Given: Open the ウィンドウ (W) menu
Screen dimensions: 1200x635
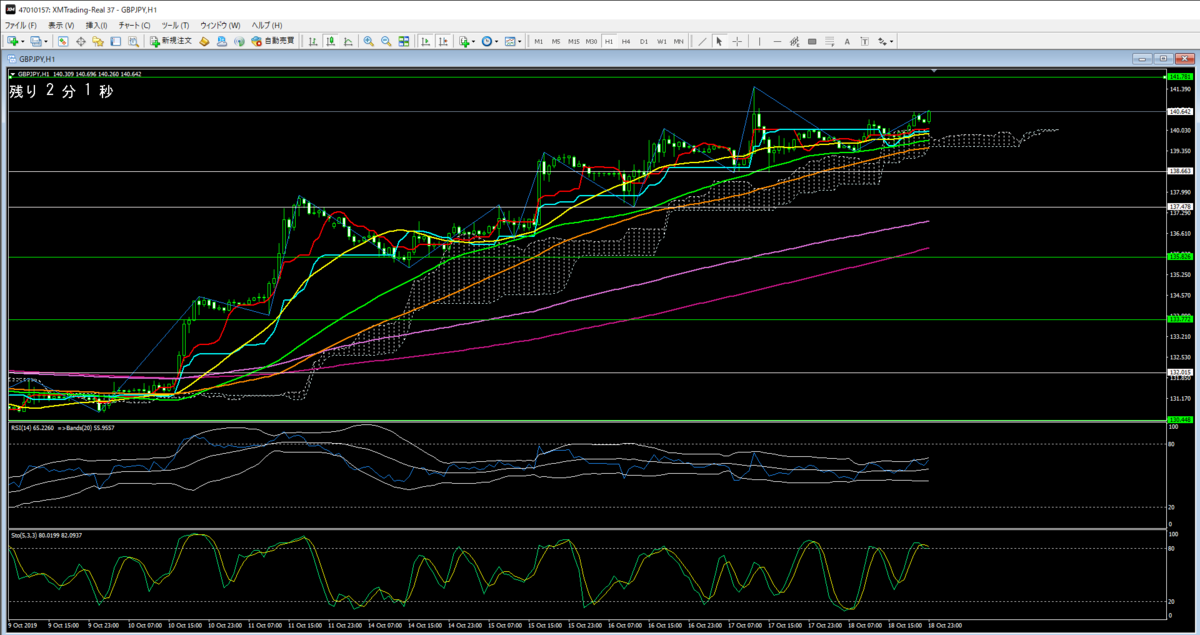Looking at the screenshot, I should pos(220,25).
